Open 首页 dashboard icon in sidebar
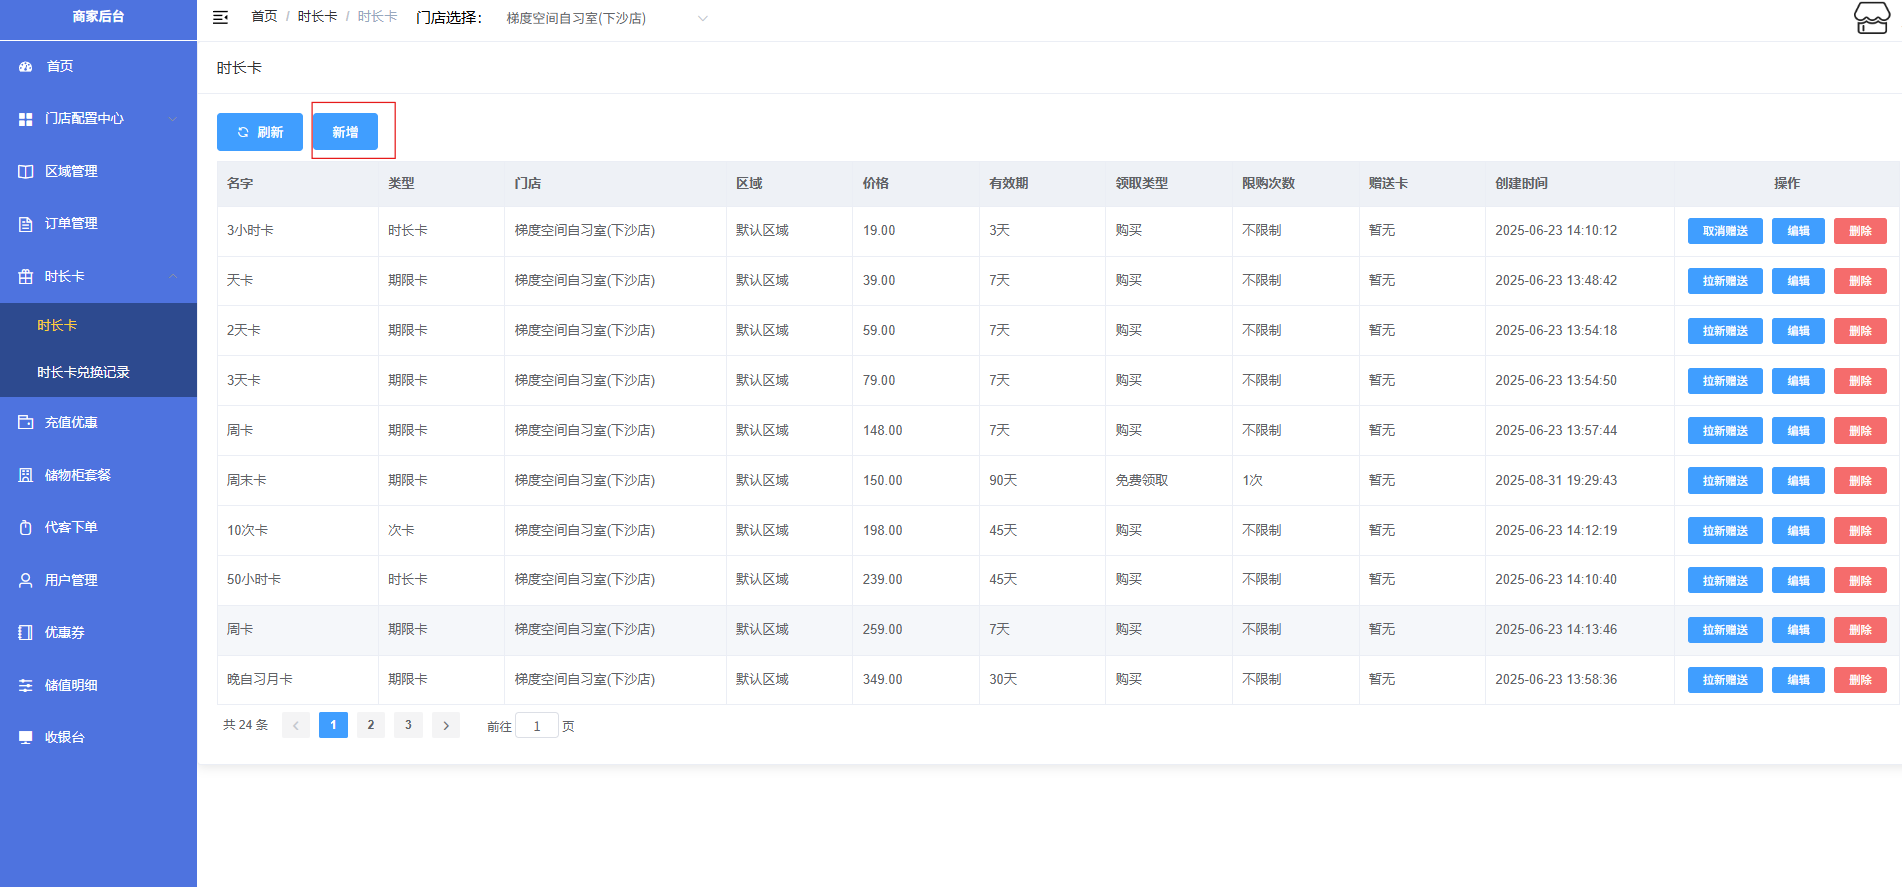The image size is (1902, 887). click(x=26, y=66)
